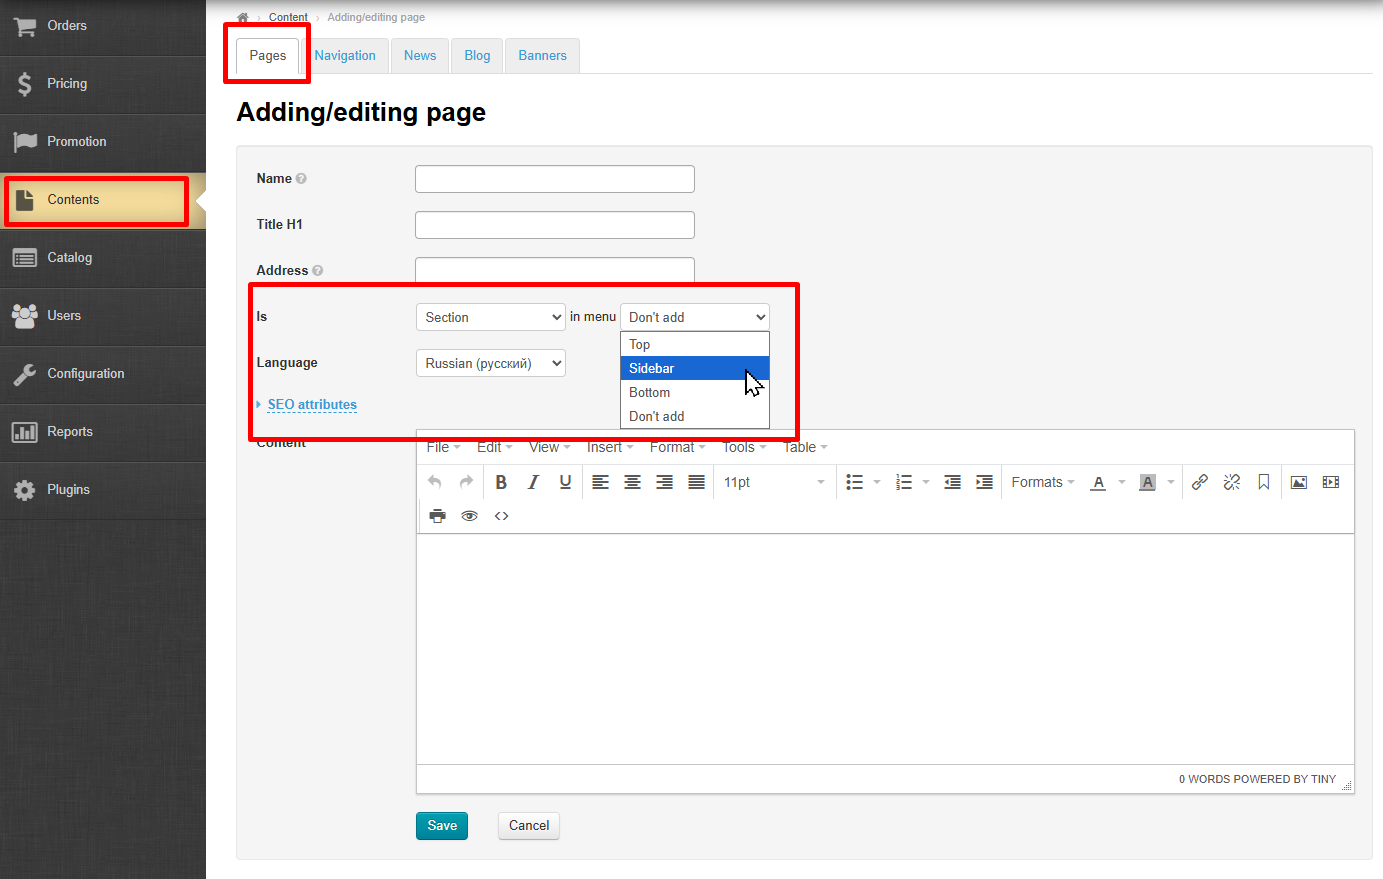Click the Save button
1383x879 pixels.
(441, 825)
